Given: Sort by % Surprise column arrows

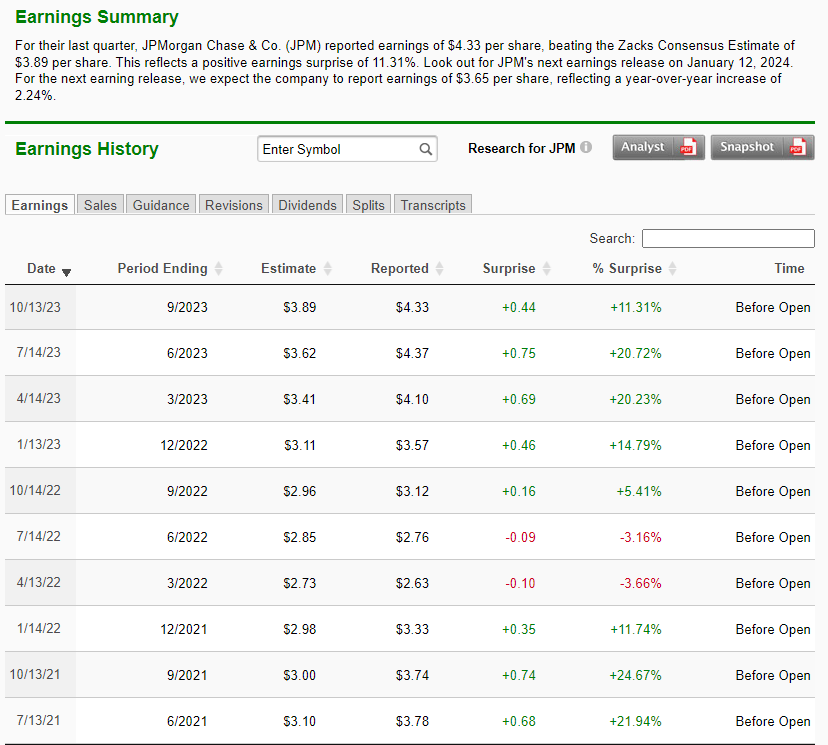Looking at the screenshot, I should point(672,269).
